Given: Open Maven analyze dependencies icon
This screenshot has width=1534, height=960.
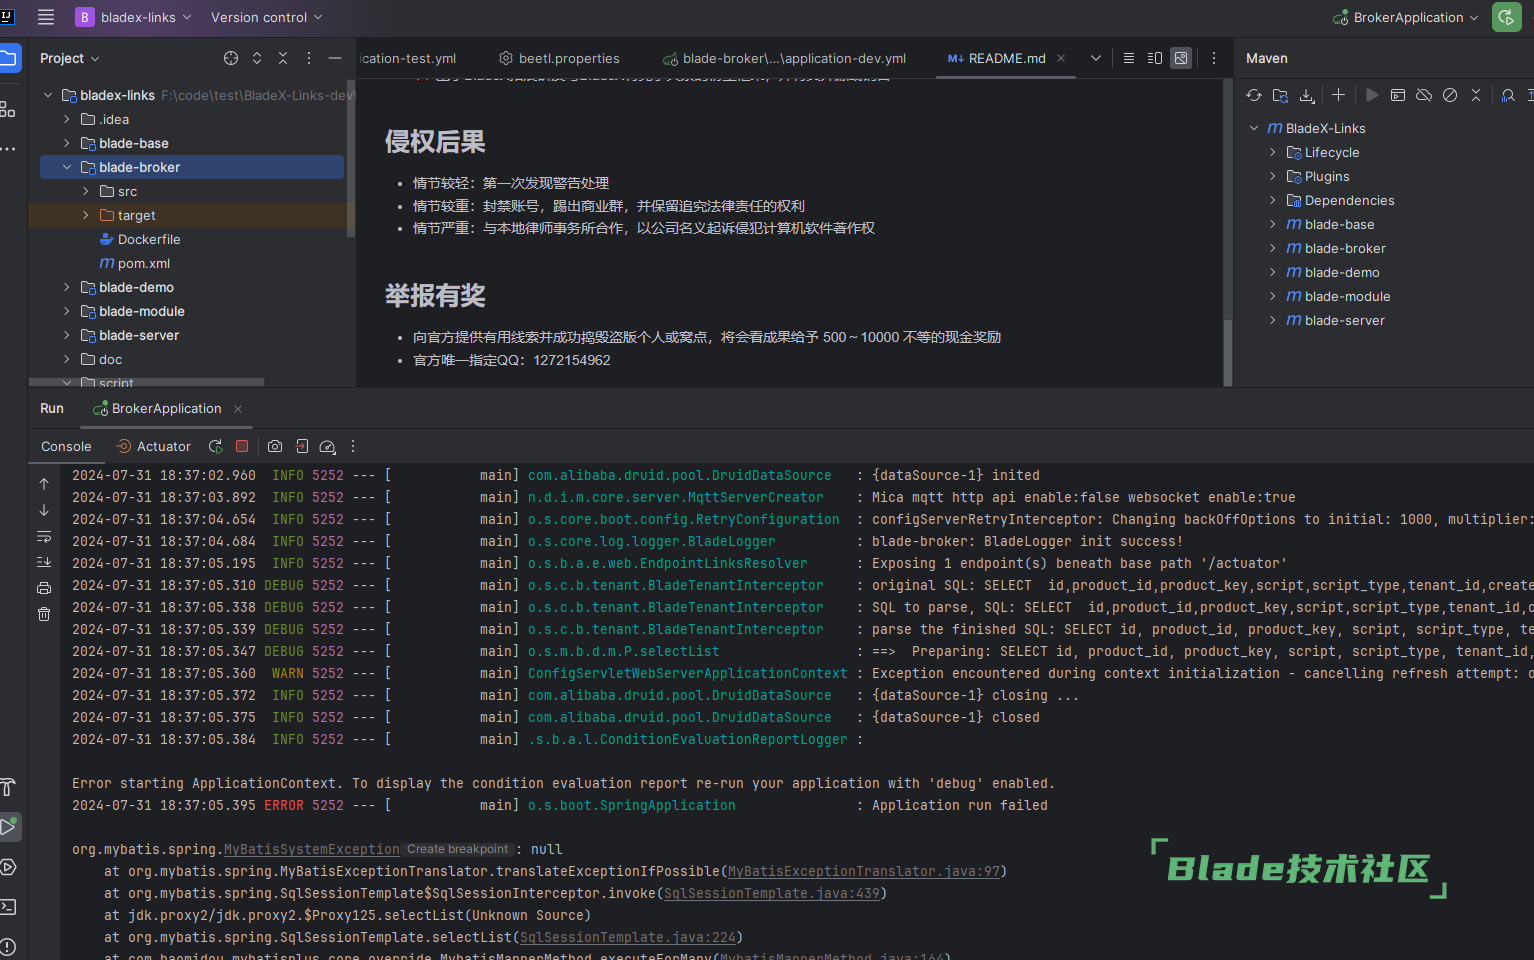Looking at the screenshot, I should point(1508,95).
